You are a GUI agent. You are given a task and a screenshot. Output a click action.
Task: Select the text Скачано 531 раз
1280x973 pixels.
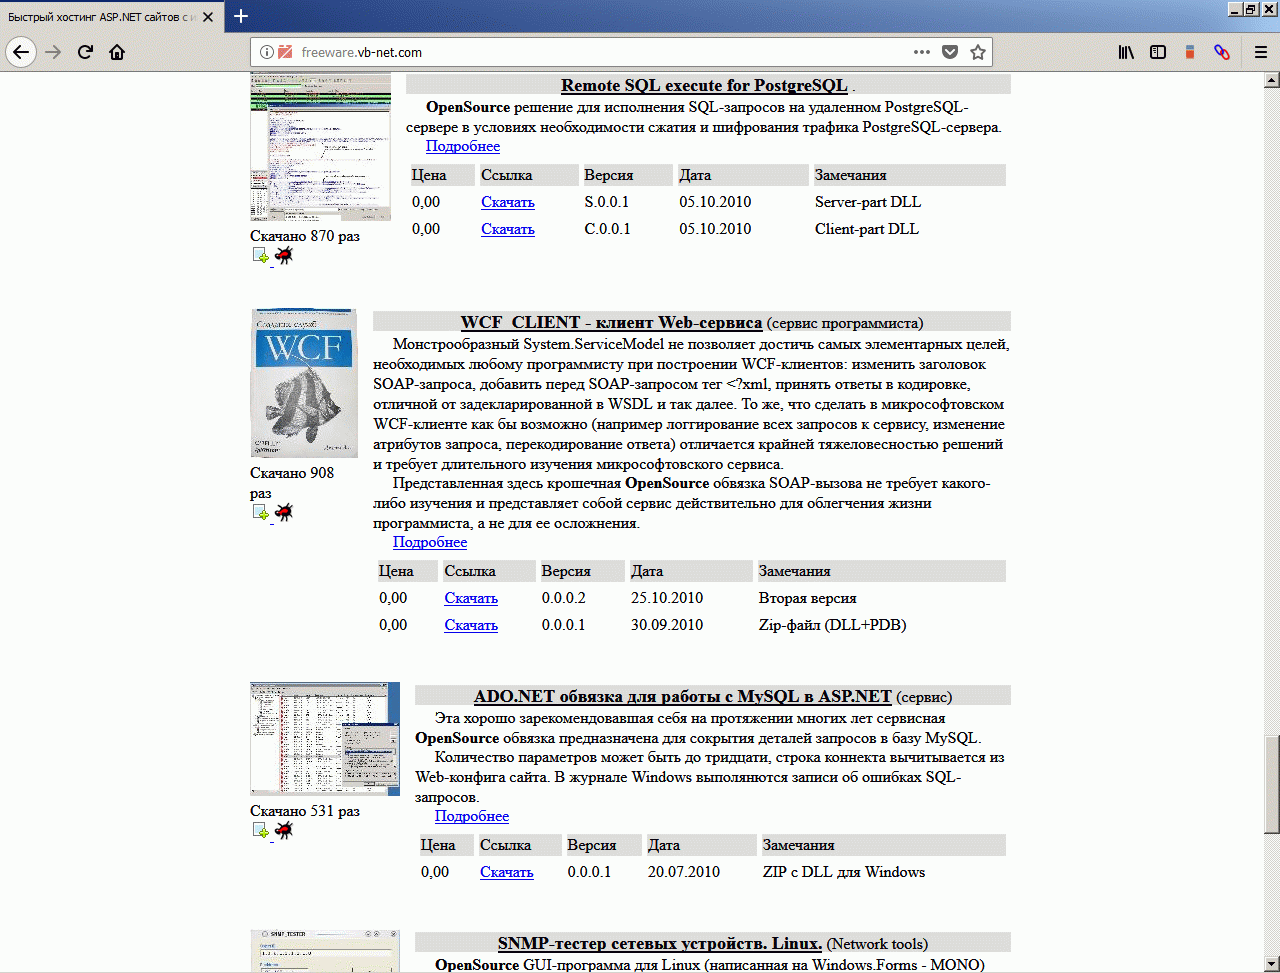pos(305,811)
